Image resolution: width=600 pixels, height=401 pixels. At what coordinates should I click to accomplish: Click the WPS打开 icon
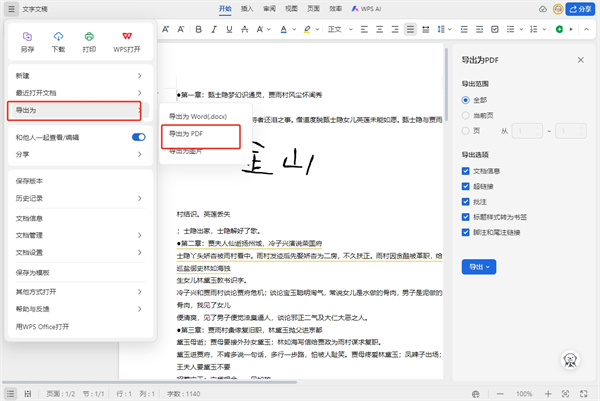click(x=127, y=36)
